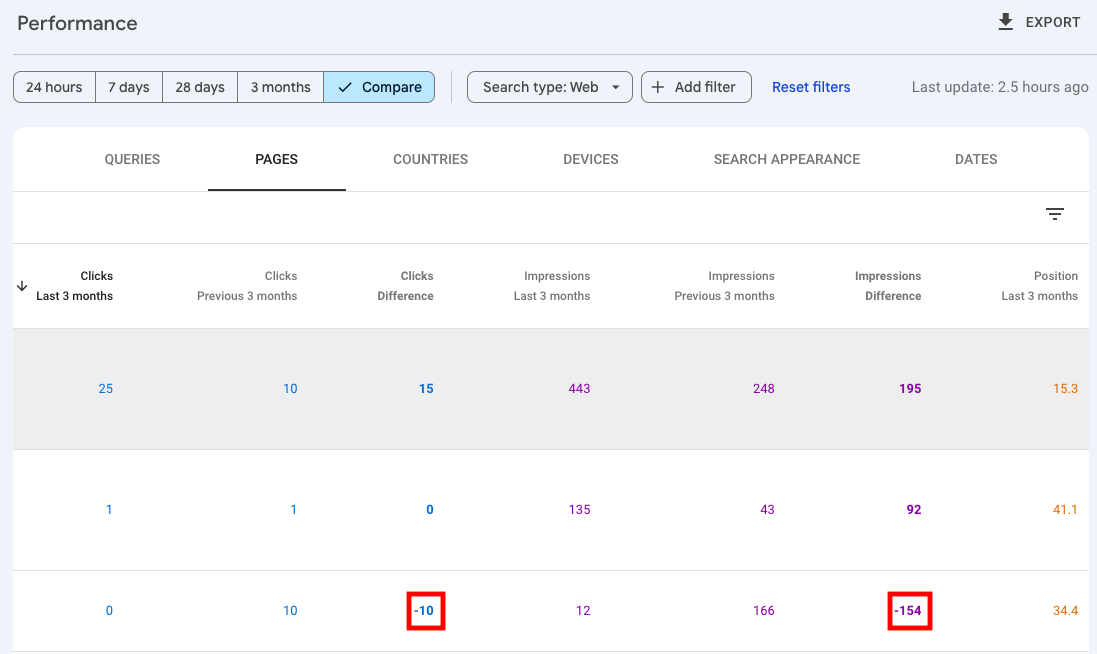Click the Reset filters link

click(811, 87)
